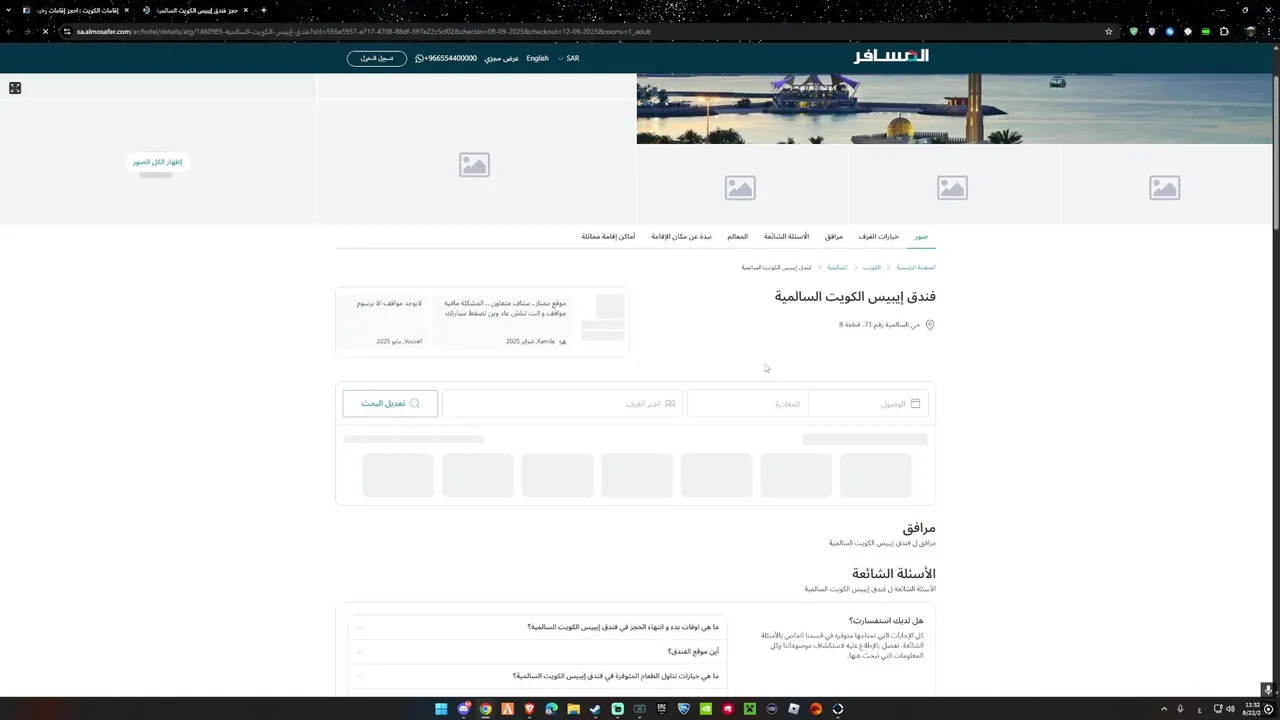
Task: Open the Windows Start menu
Action: 441,709
